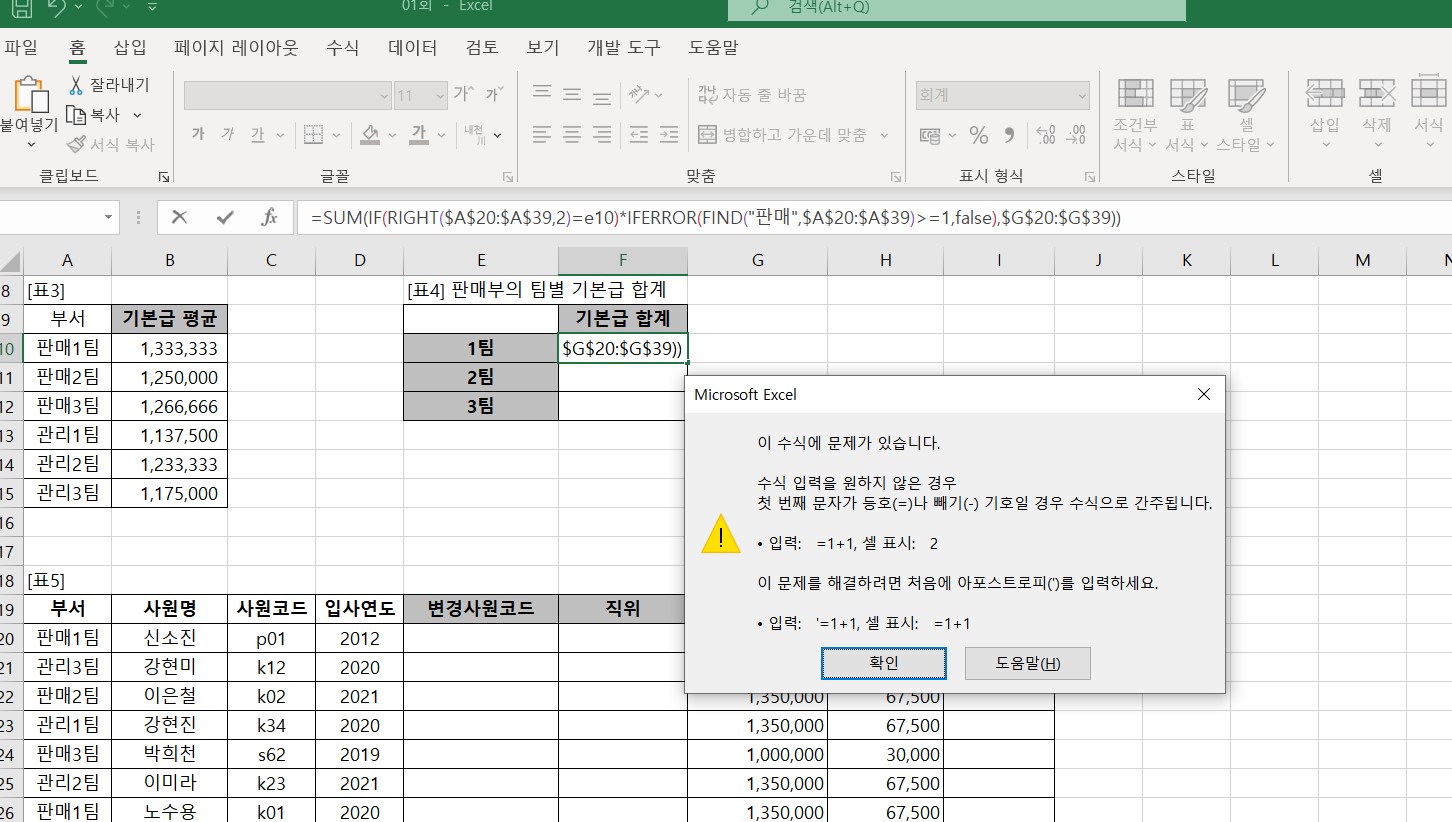Click the insert function fx icon
The image size is (1452, 822).
coord(269,217)
